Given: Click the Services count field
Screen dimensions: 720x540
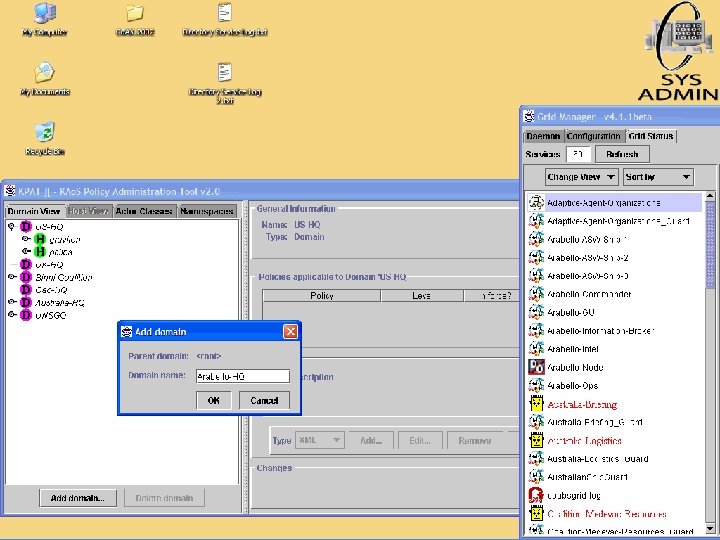Looking at the screenshot, I should (x=578, y=154).
